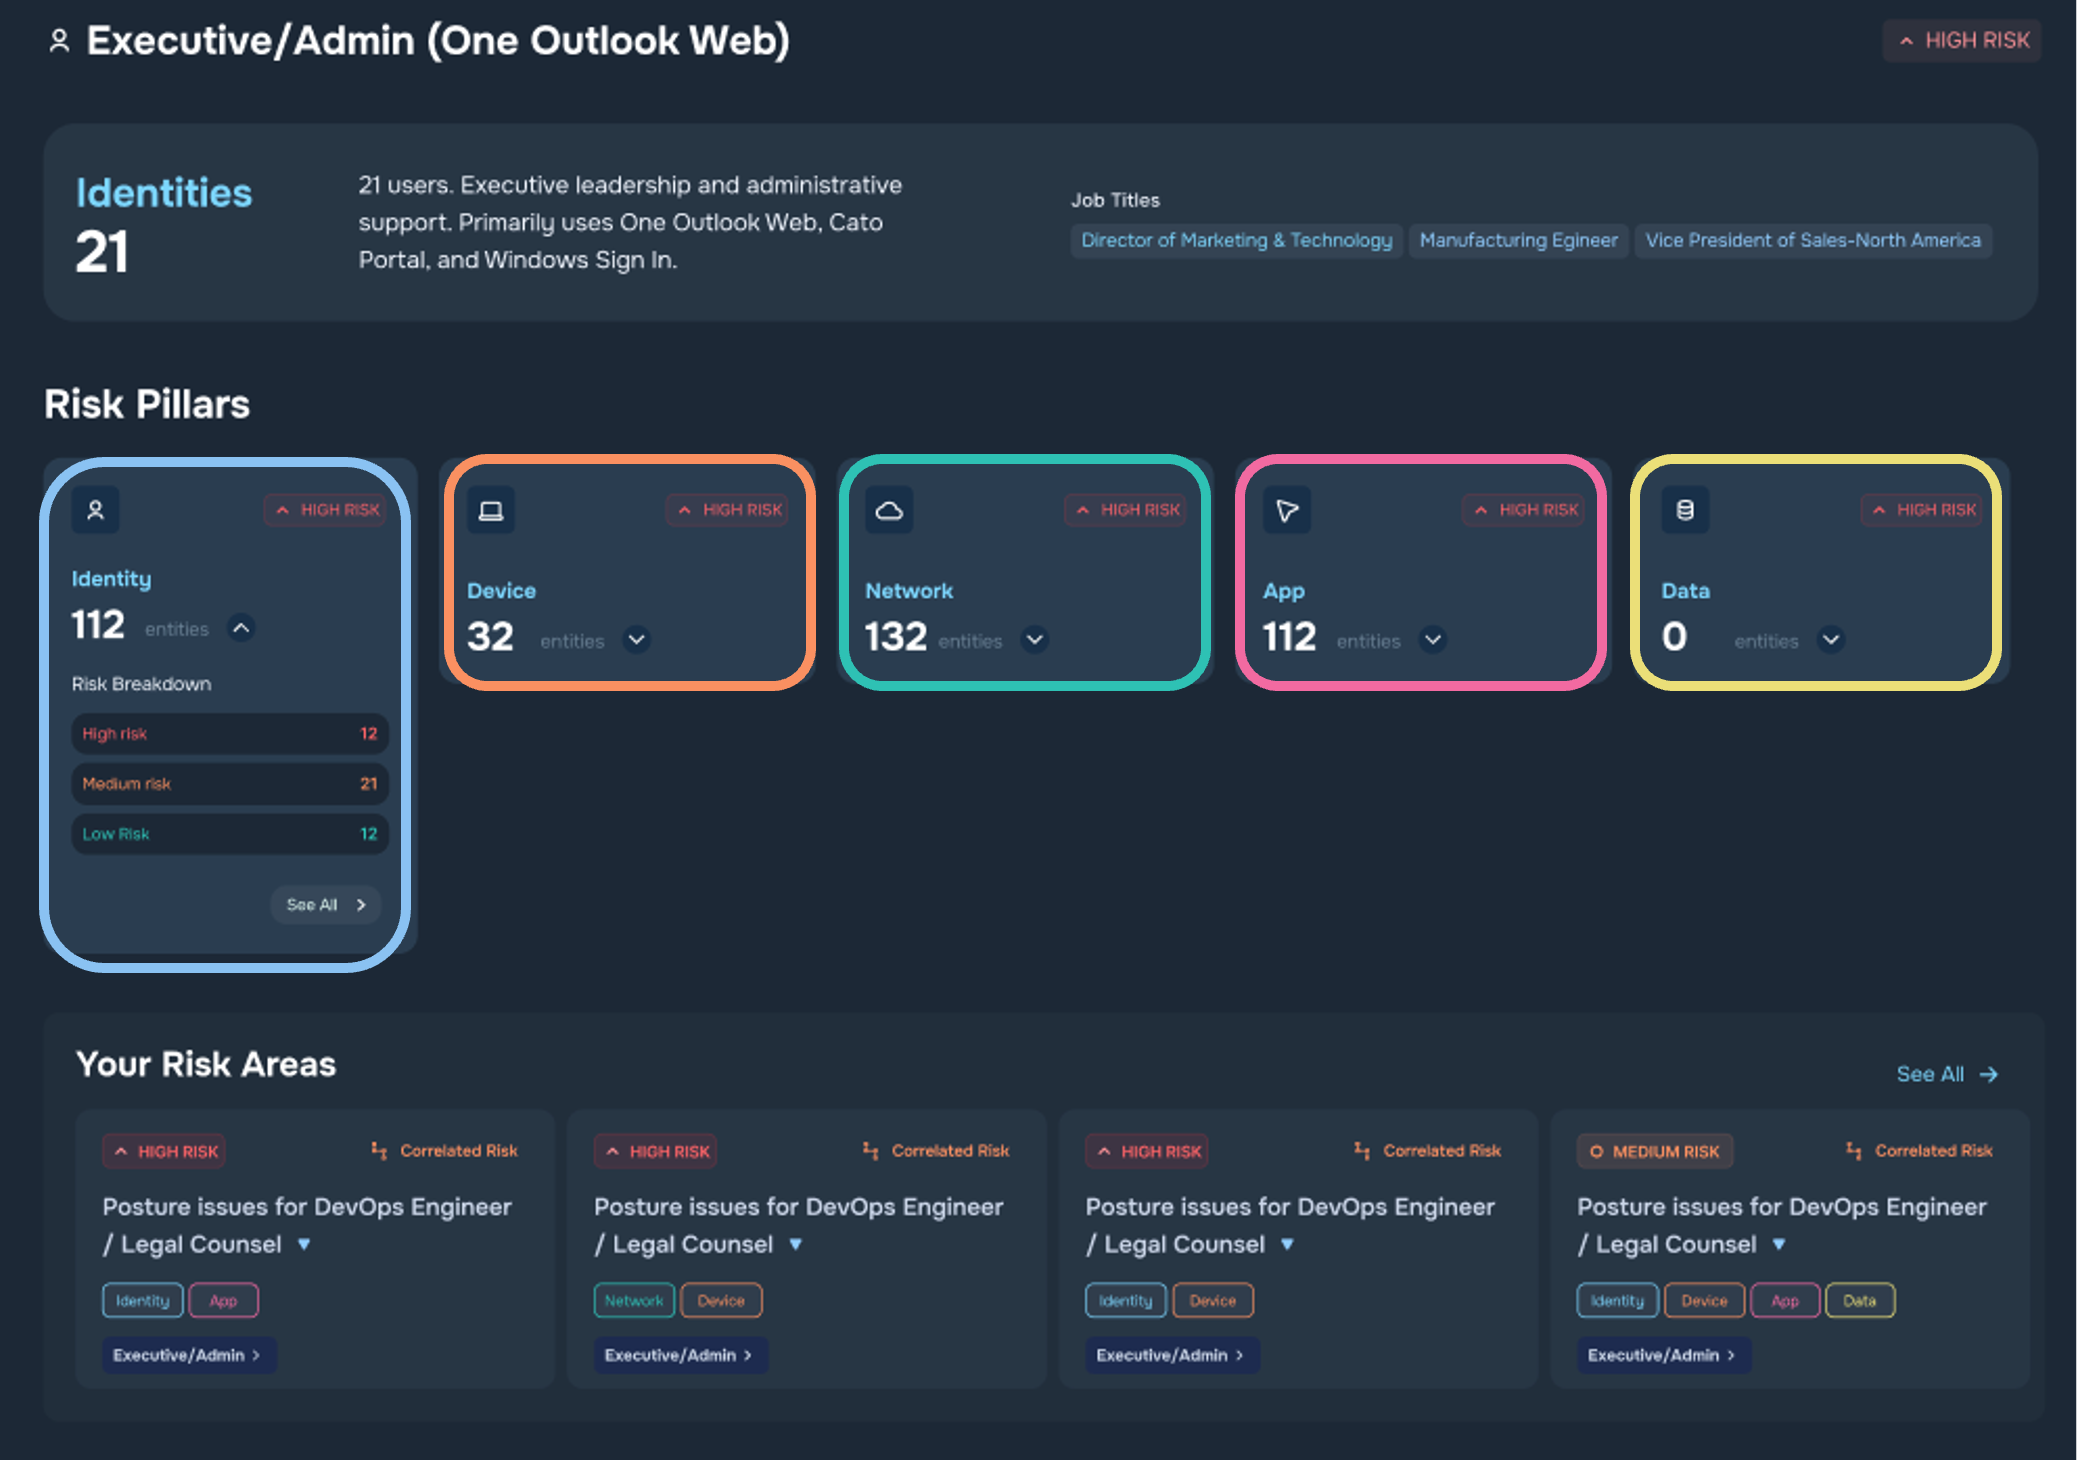Viewport: 2080px width, 1466px height.
Task: Expand the Device entities chevron
Action: point(637,639)
